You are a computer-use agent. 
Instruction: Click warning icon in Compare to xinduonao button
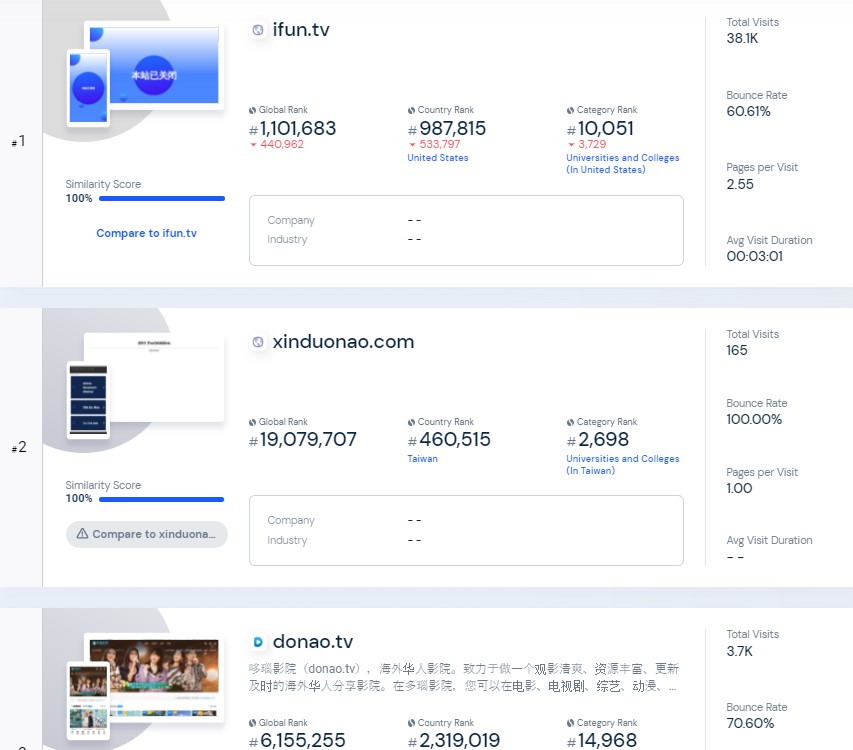[x=82, y=534]
